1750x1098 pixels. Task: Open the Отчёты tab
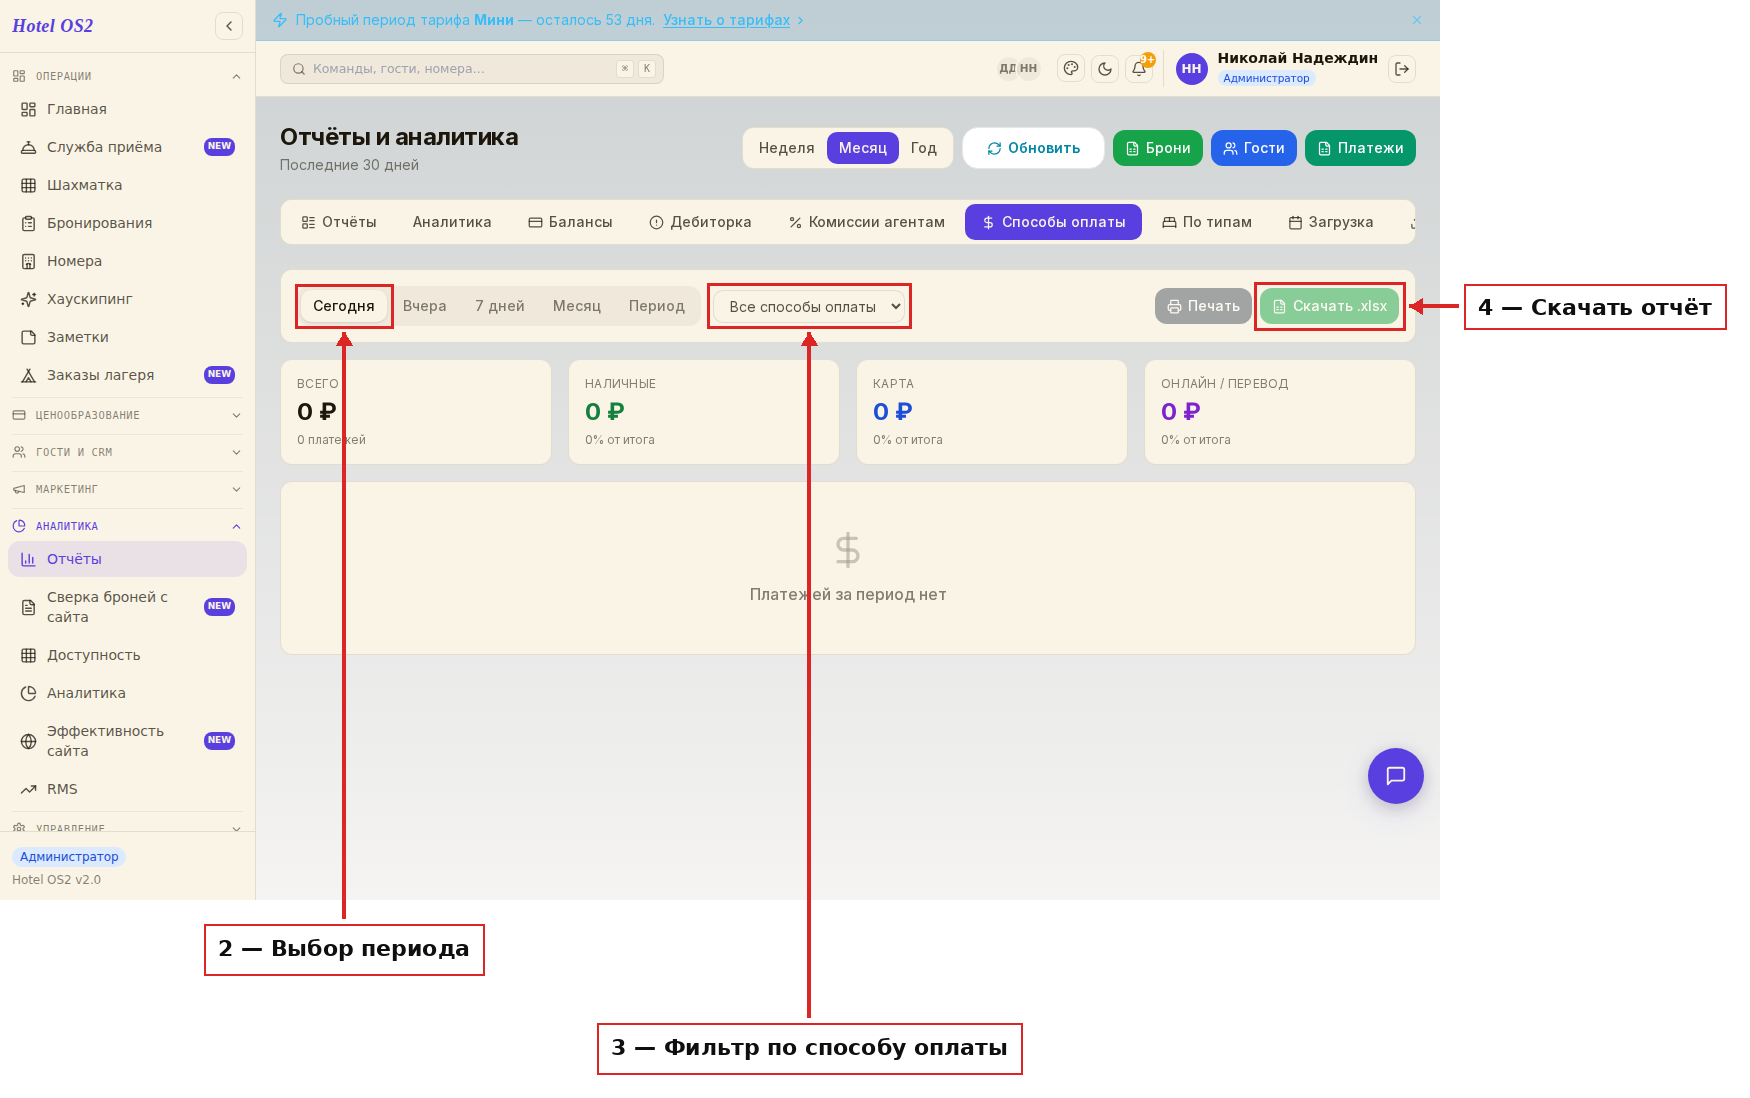click(339, 222)
